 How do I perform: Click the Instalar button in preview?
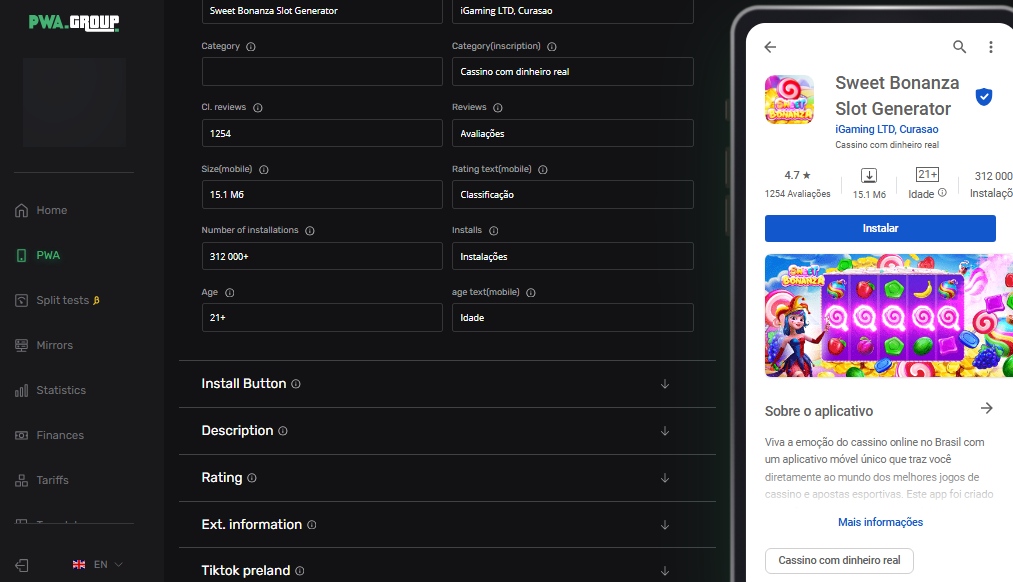pyautogui.click(x=880, y=229)
